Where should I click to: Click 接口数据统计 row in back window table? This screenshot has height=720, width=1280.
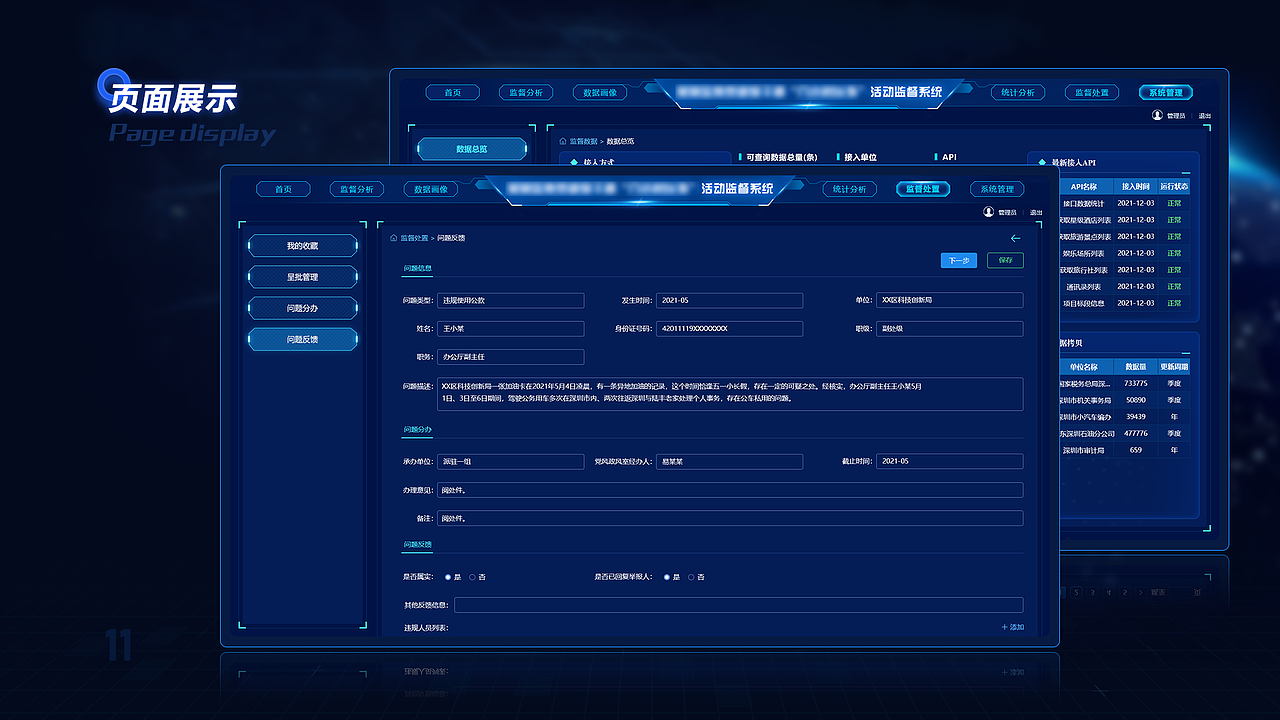click(x=1124, y=202)
